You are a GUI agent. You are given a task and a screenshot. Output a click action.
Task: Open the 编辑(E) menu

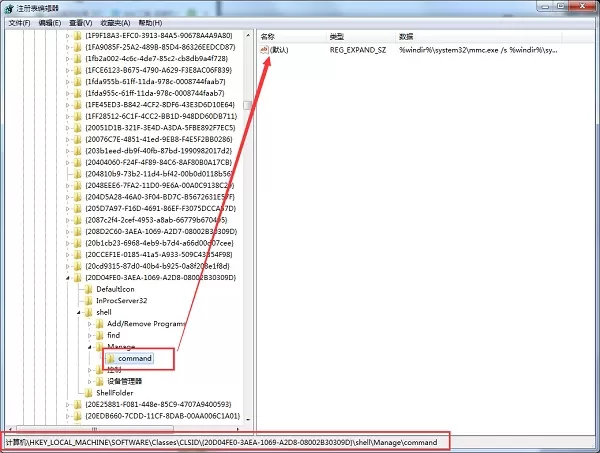(50, 23)
